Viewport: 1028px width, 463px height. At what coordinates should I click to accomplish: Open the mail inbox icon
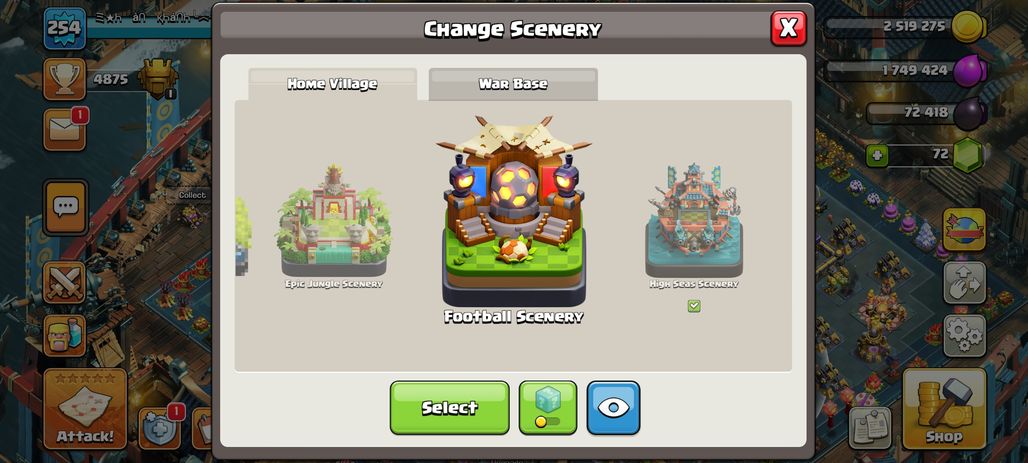point(65,129)
